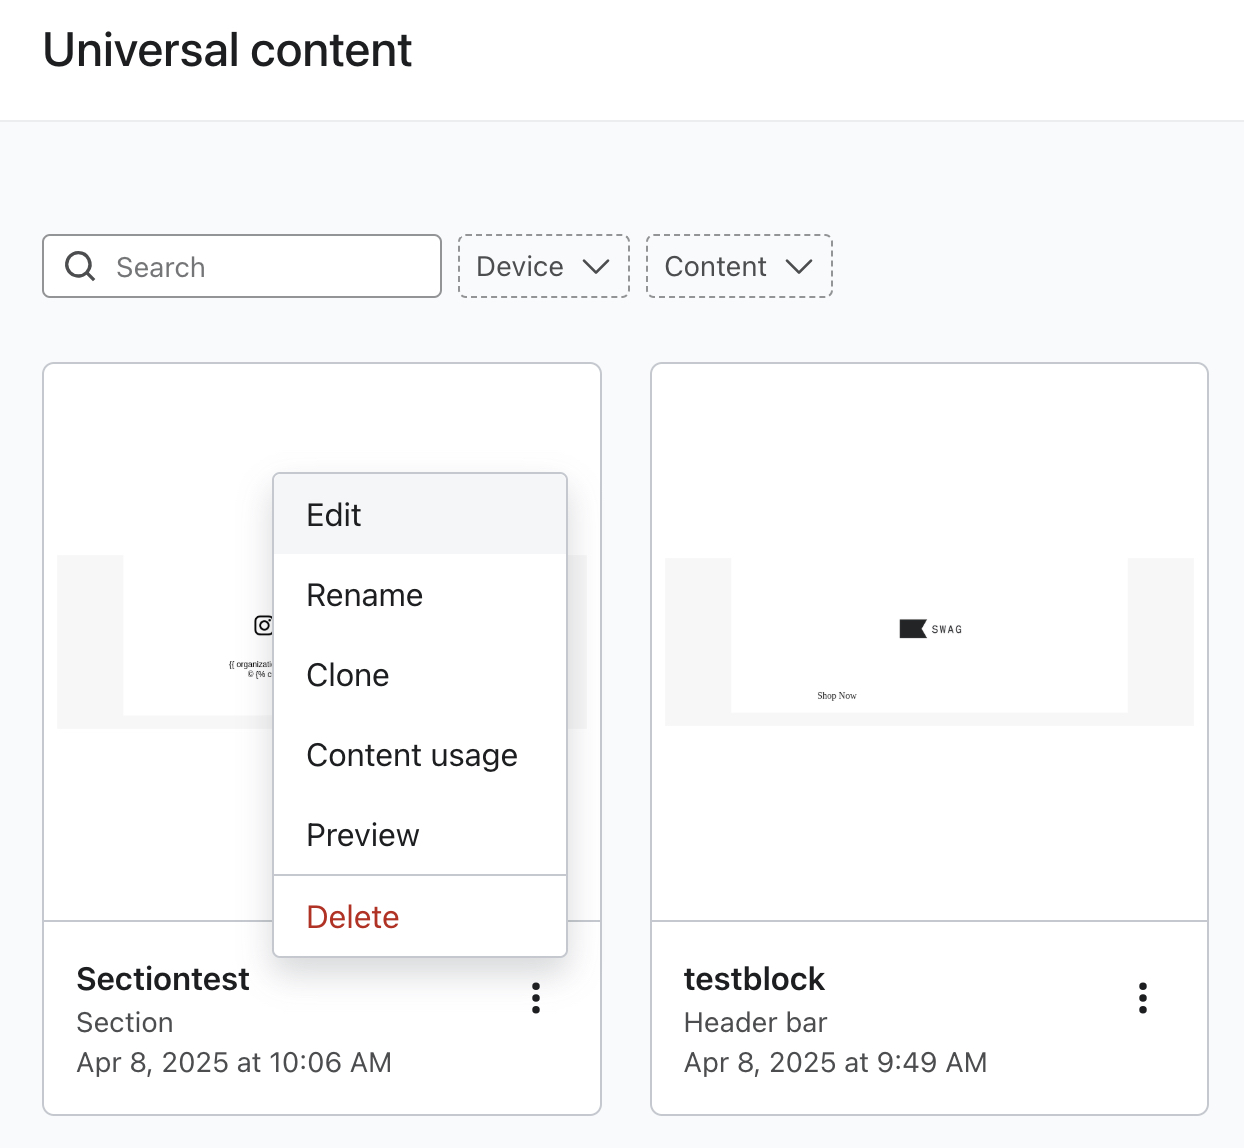The image size is (1244, 1148).
Task: Click the Shop Now link in testblock preview
Action: pos(837,695)
